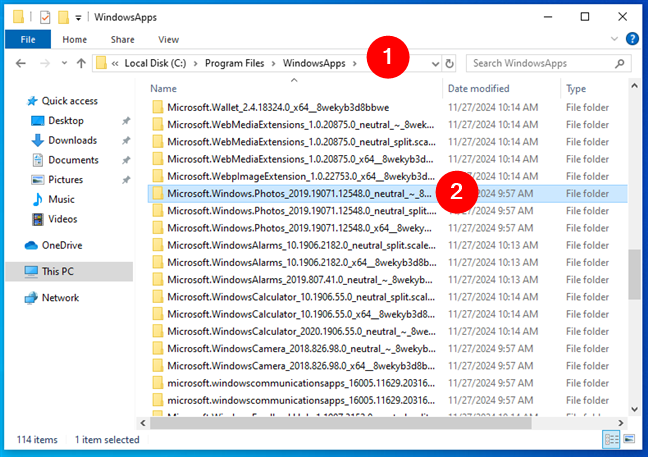Switch to Details view icon
The height and width of the screenshot is (457, 648).
[611, 439]
